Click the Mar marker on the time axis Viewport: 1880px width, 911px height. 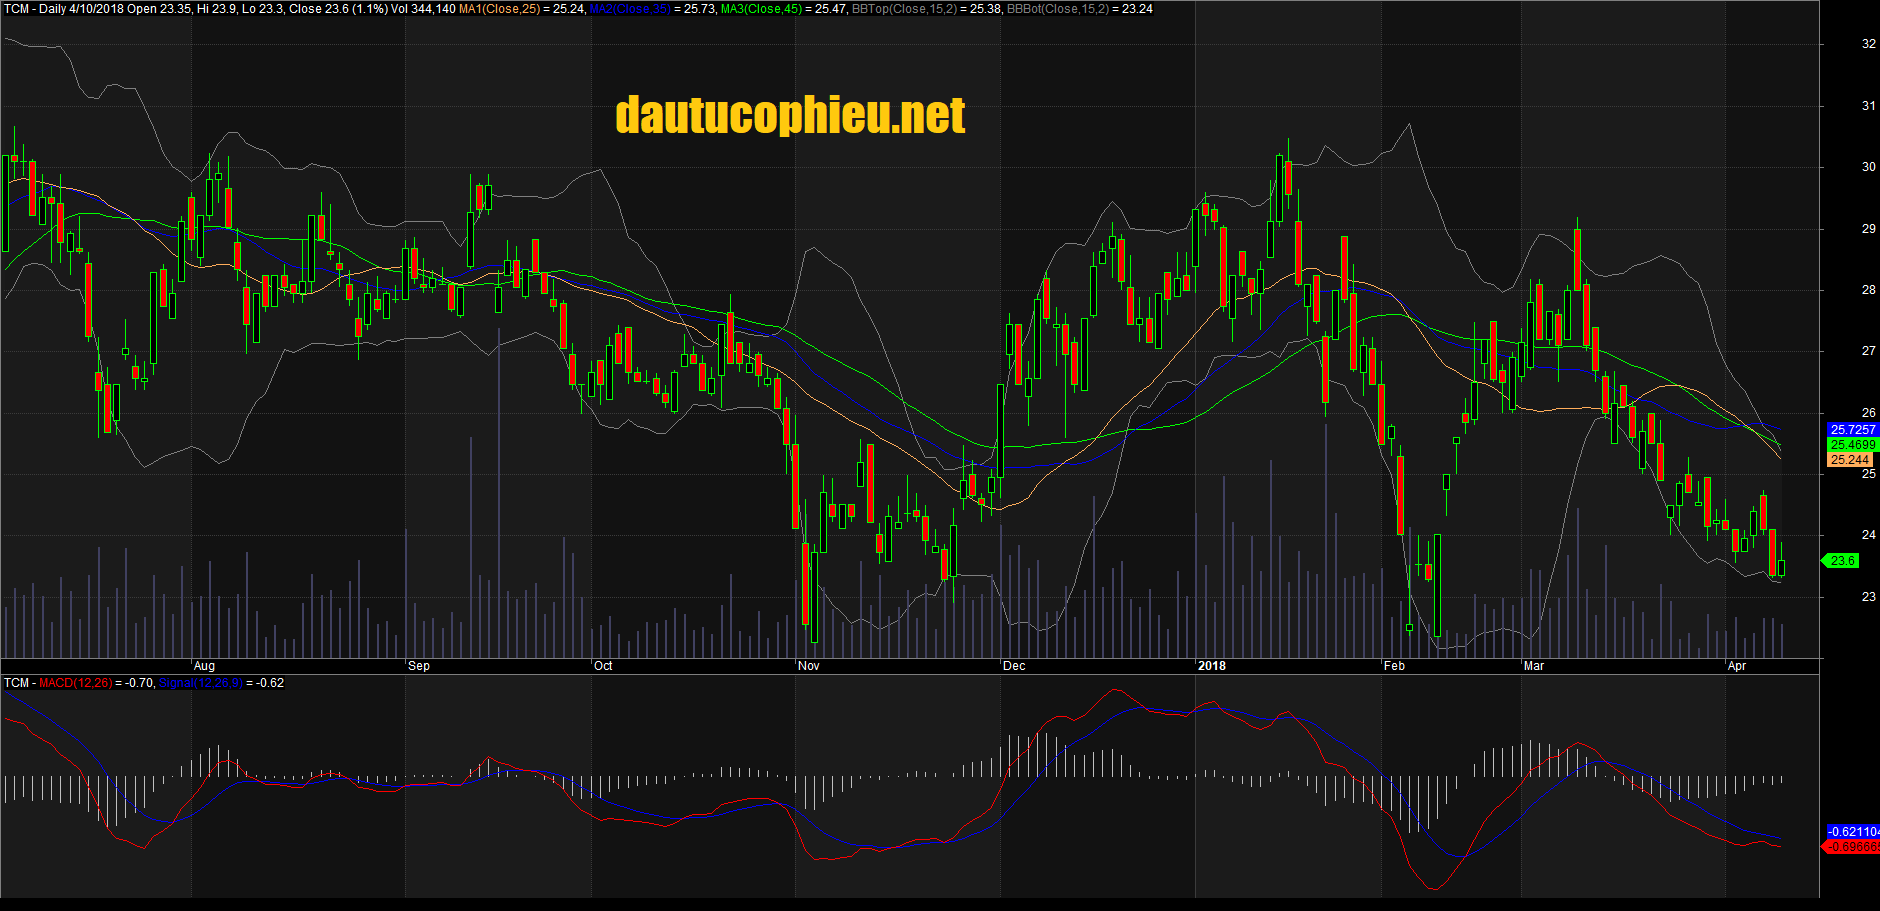tap(1534, 666)
